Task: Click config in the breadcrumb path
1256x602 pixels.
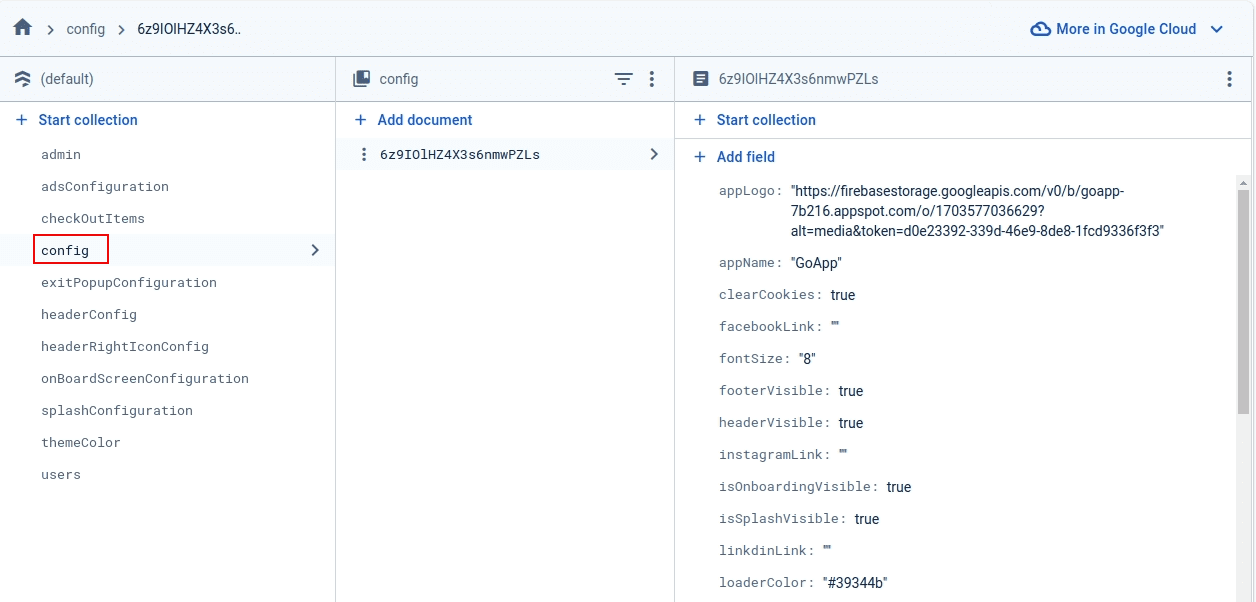Action: point(85,29)
